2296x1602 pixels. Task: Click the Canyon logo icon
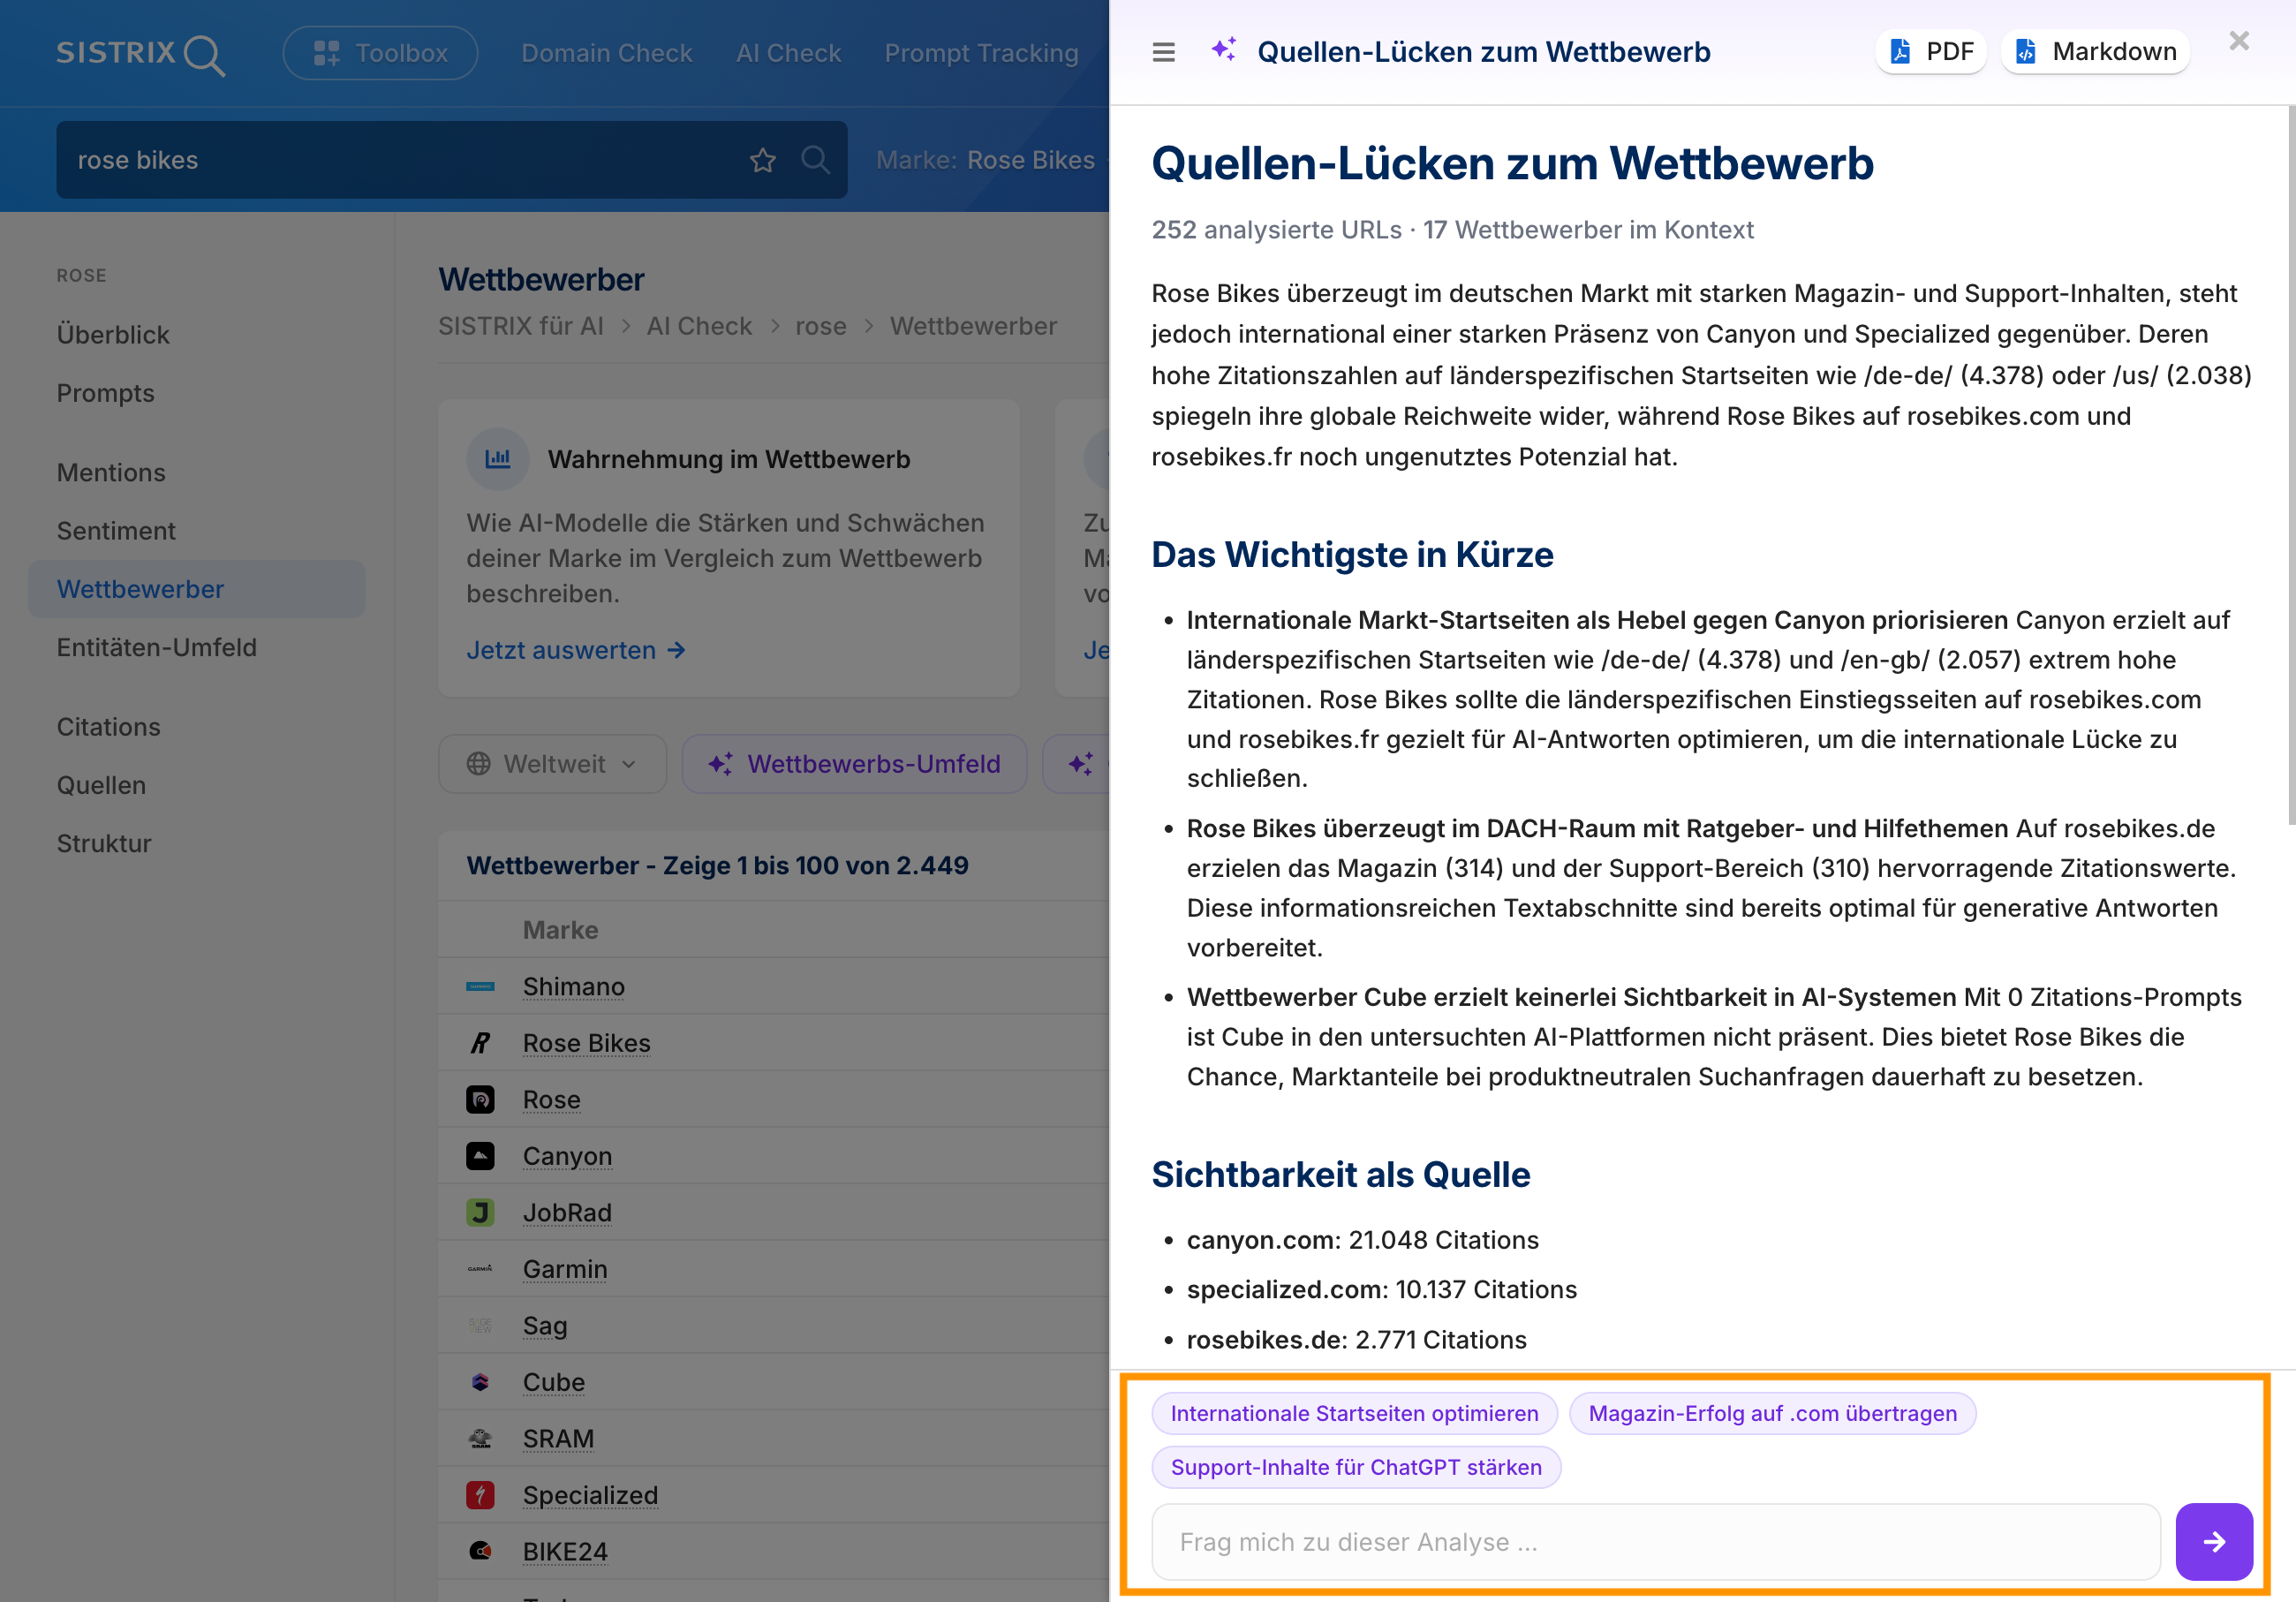pyautogui.click(x=480, y=1156)
